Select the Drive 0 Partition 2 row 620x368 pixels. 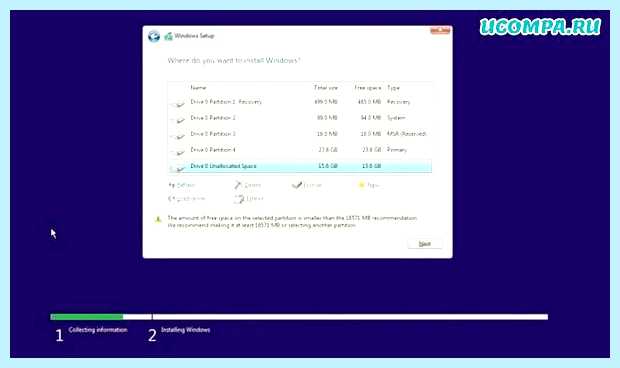pos(300,118)
